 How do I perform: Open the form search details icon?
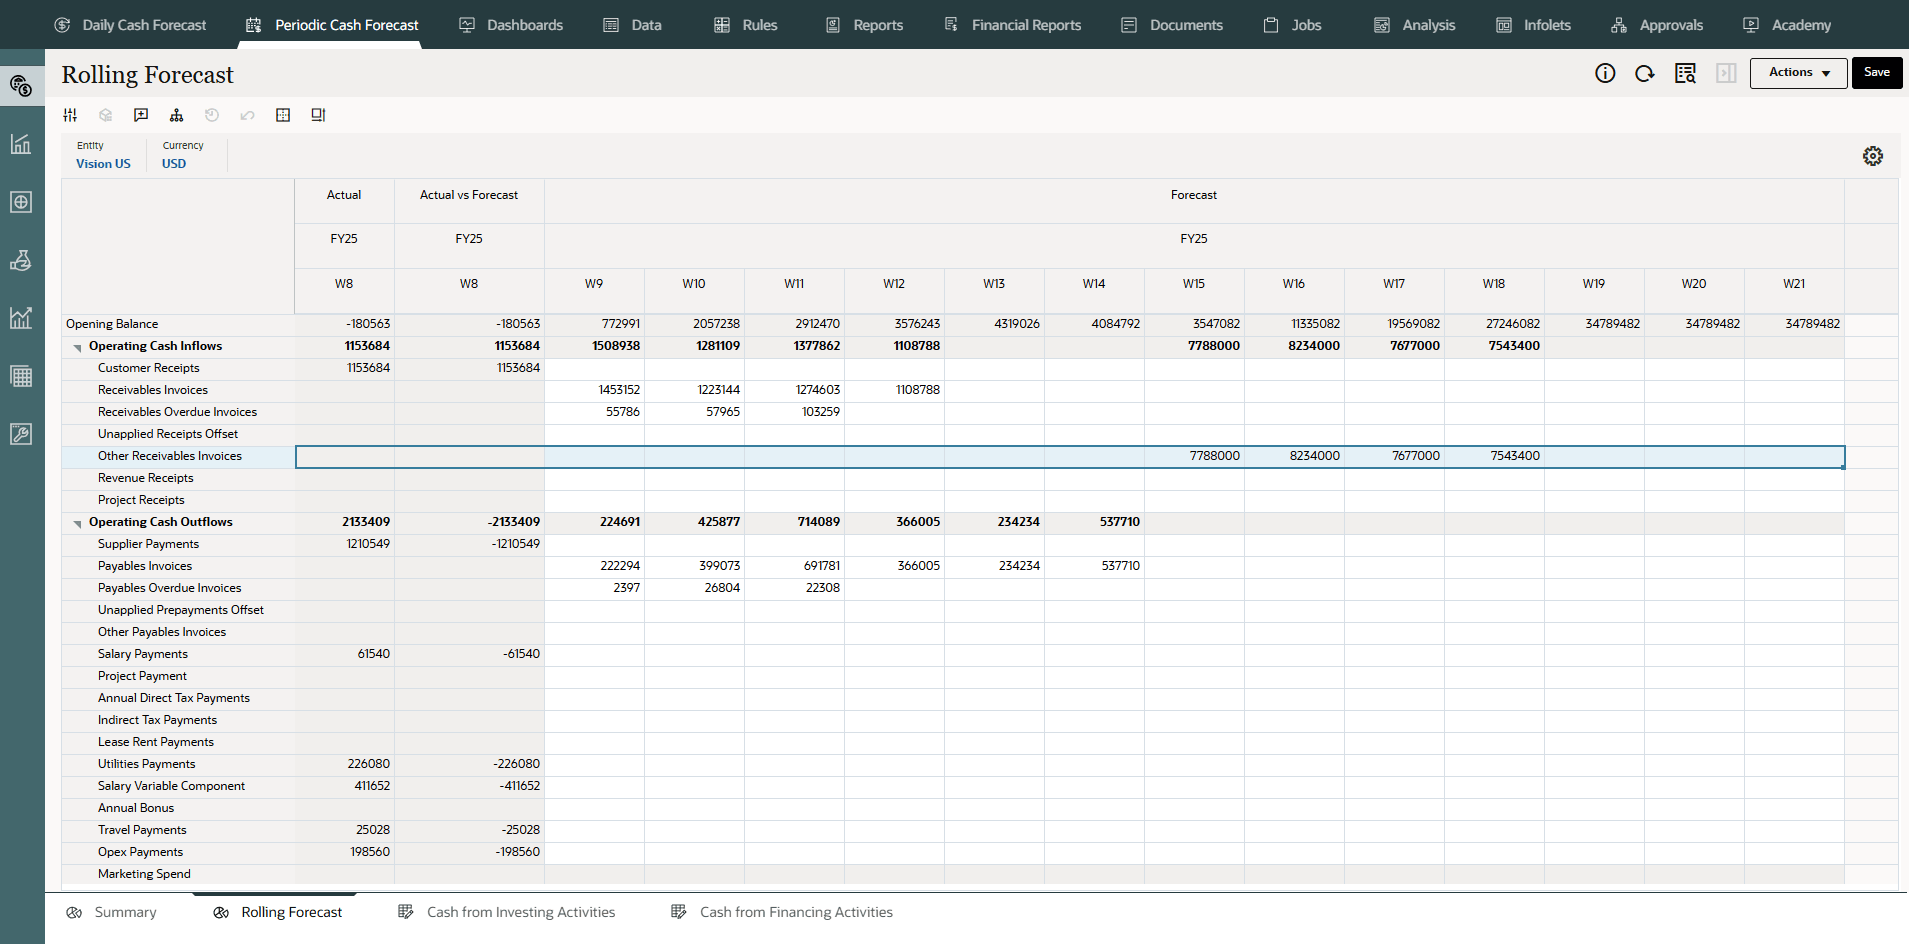coord(1685,73)
